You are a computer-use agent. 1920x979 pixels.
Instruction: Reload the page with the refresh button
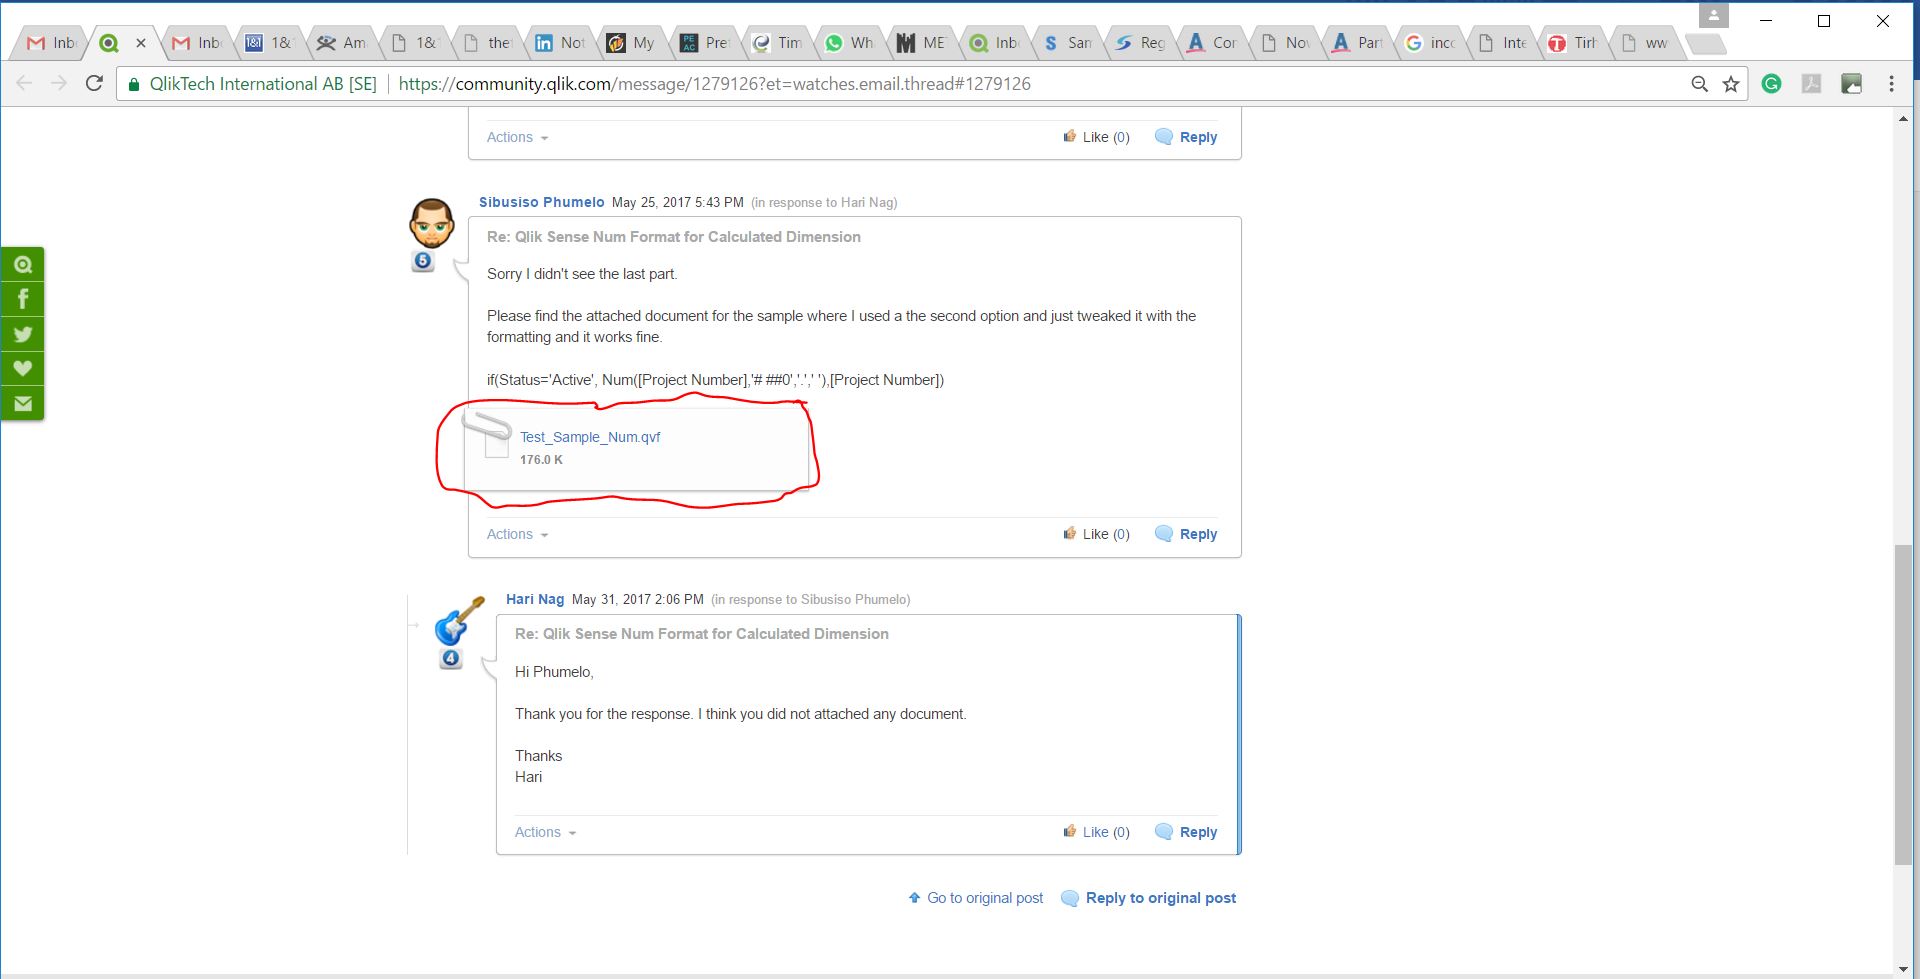coord(94,84)
